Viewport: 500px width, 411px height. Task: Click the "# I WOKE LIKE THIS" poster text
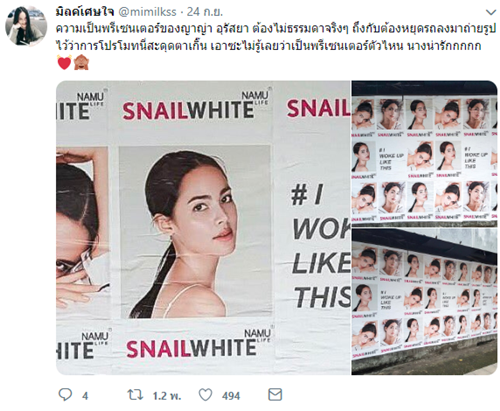[320, 247]
